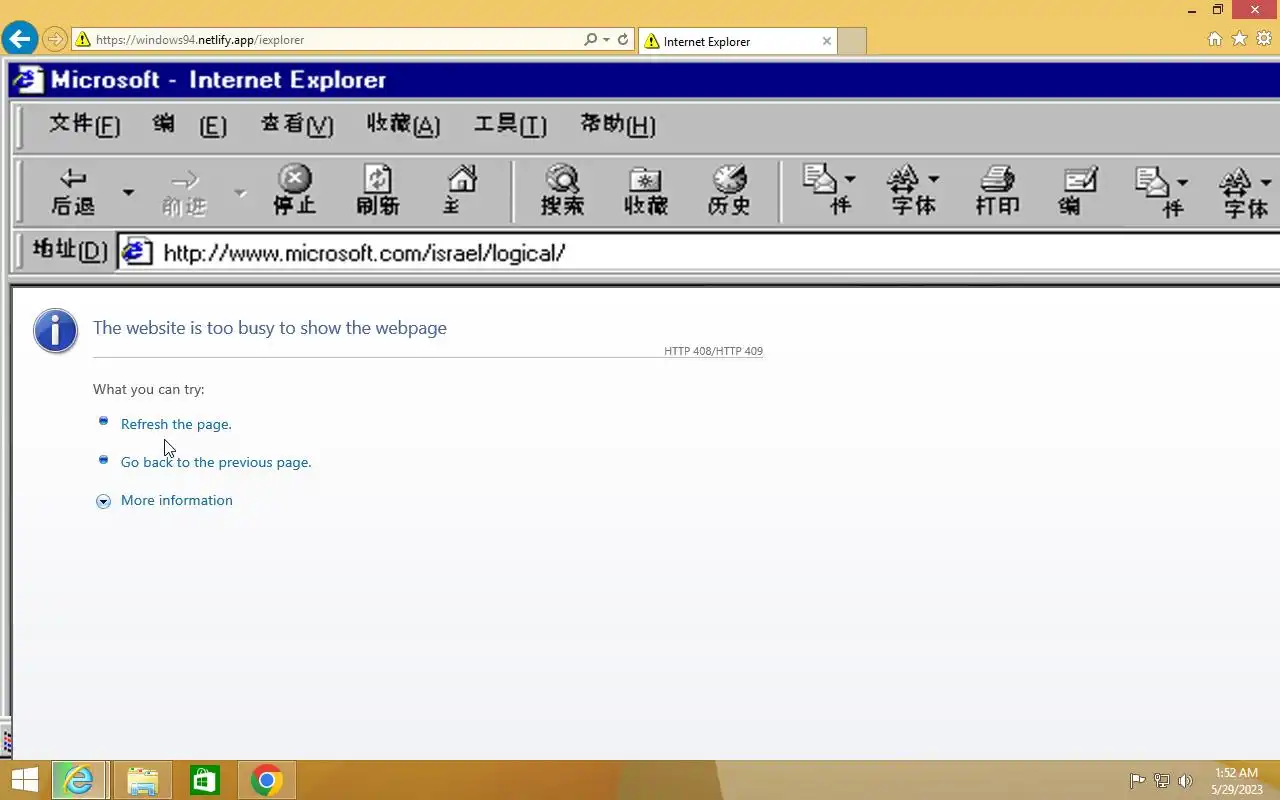Click 'Go back to the previous page.' link
1280x800 pixels.
tap(216, 462)
